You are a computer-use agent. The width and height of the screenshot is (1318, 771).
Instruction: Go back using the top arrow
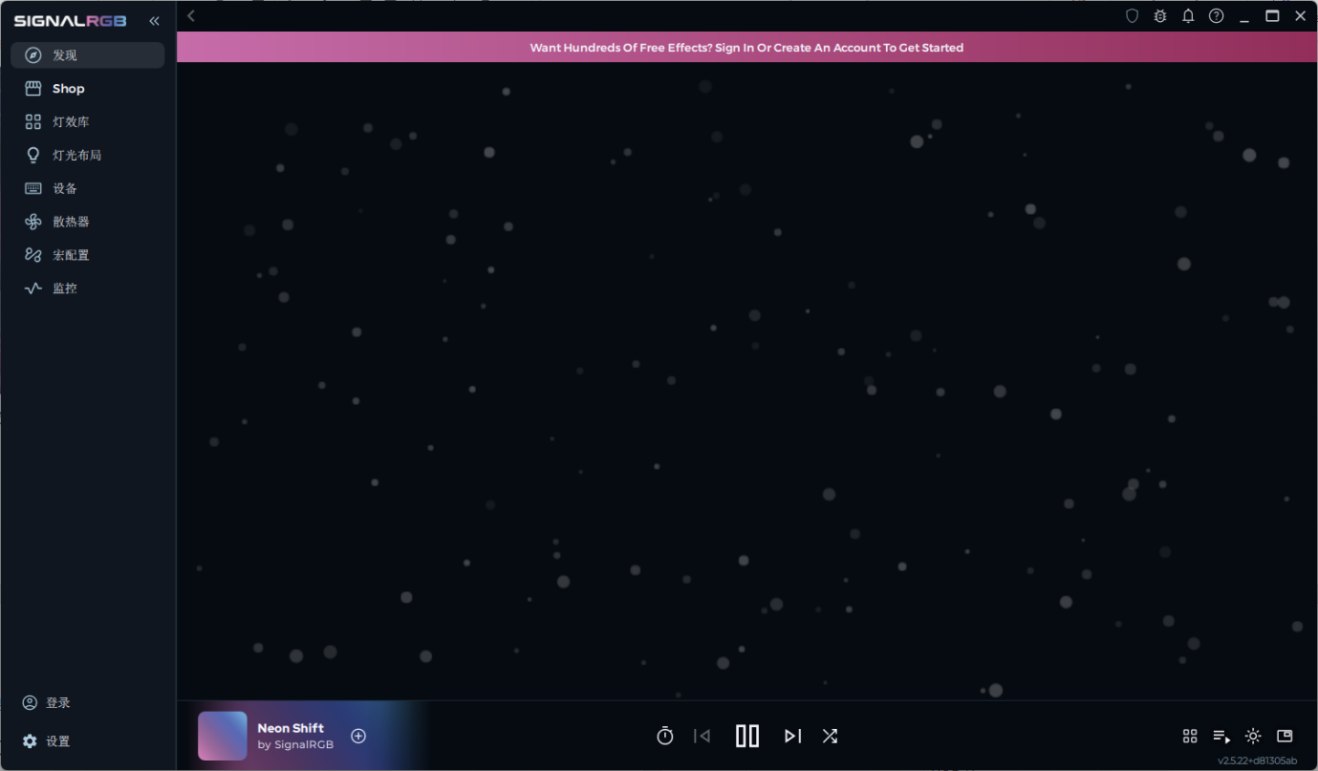click(191, 16)
